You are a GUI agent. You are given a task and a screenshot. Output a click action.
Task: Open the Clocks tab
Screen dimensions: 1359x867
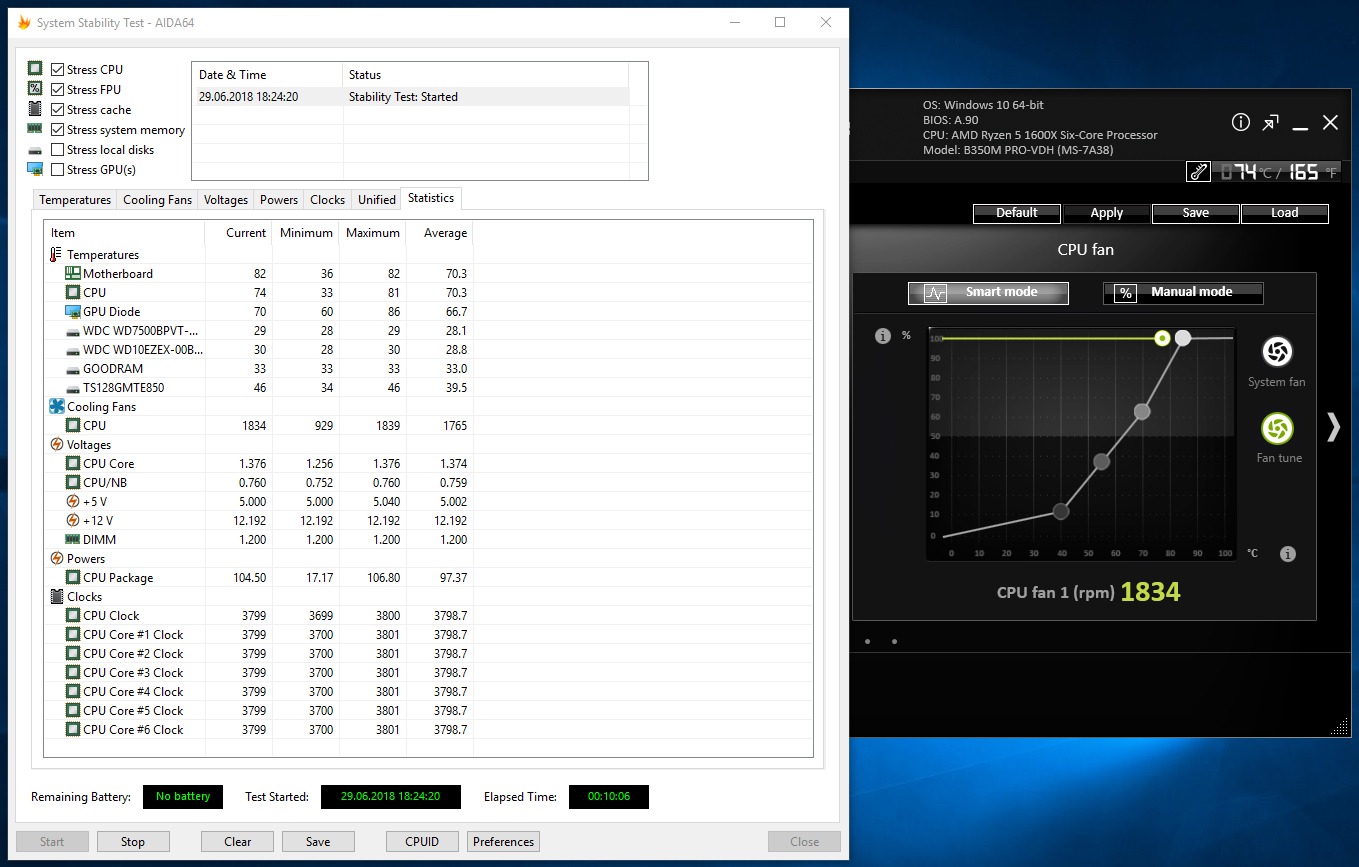(327, 200)
